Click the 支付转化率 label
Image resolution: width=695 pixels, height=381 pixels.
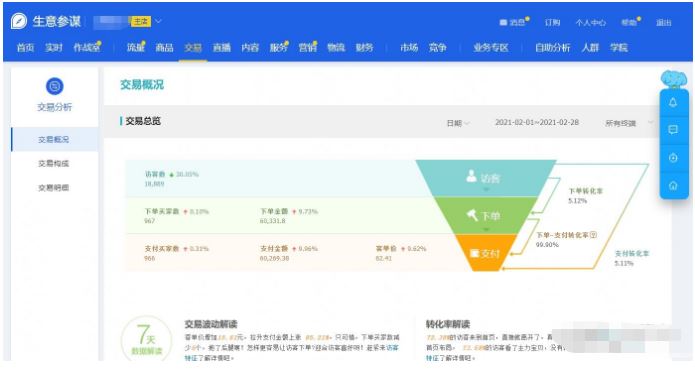632,253
